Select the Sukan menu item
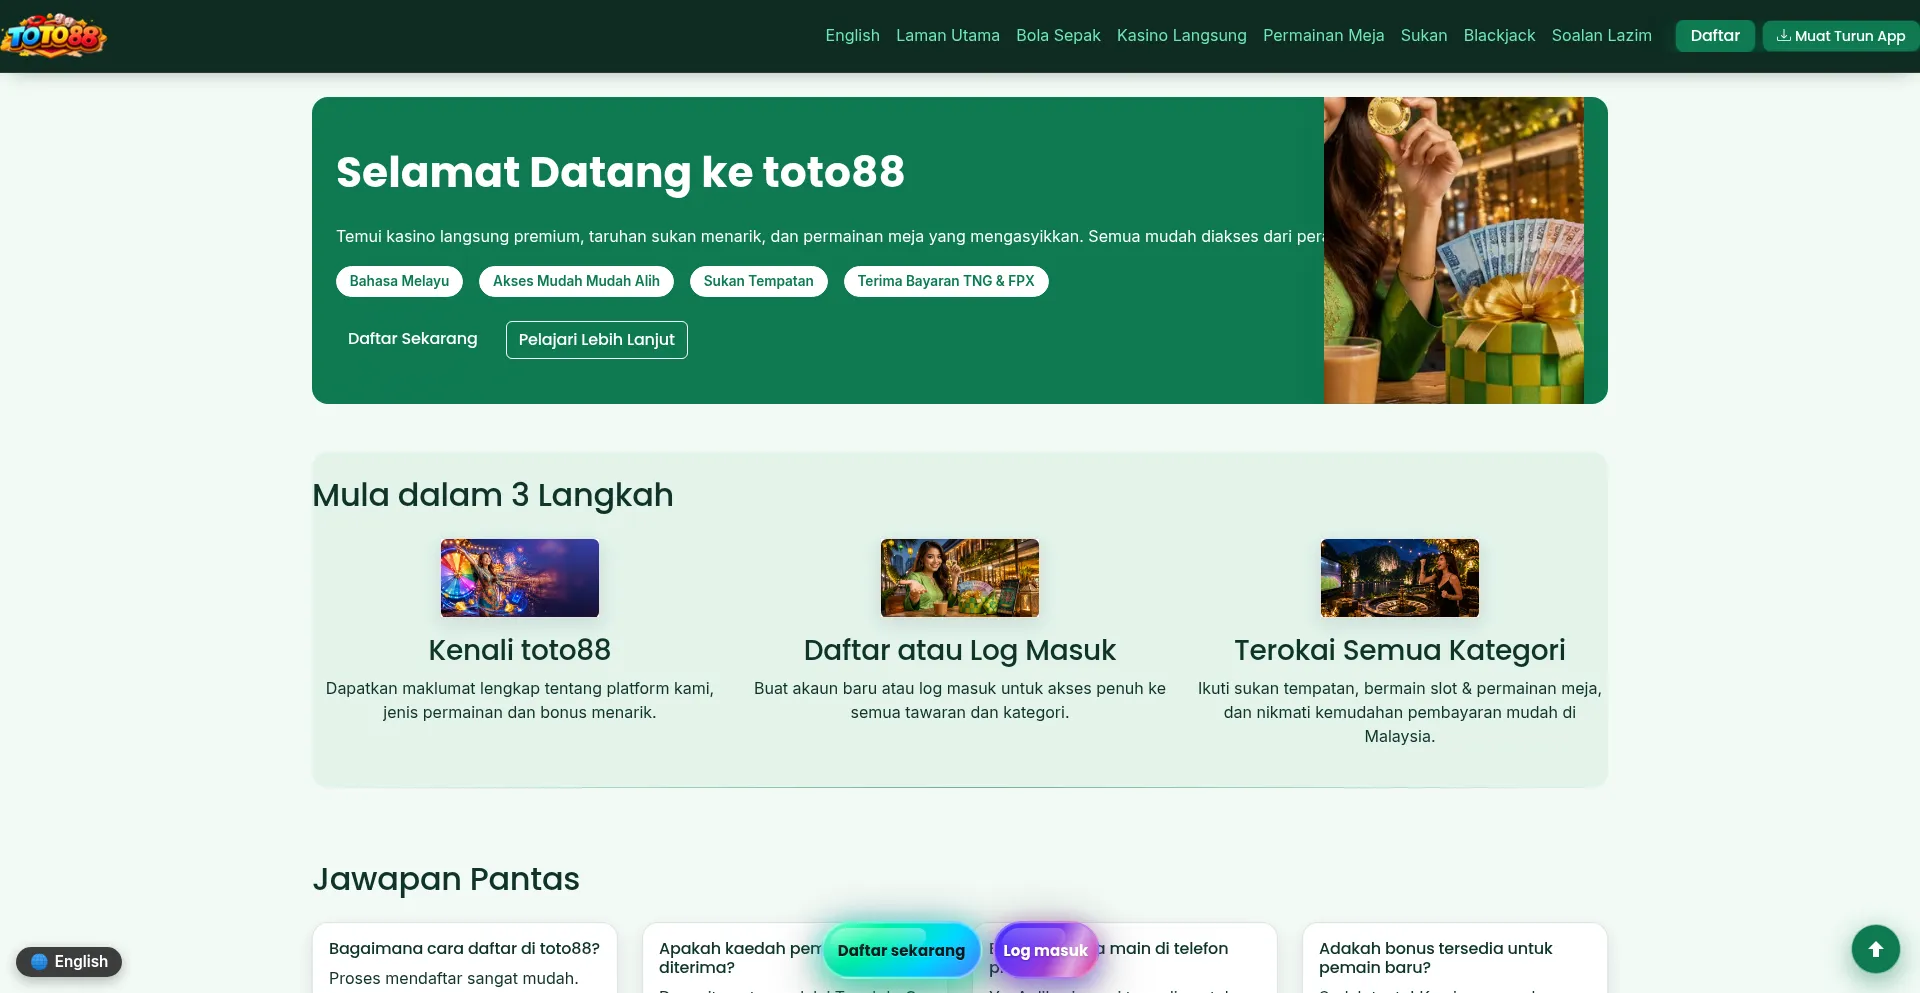The height and width of the screenshot is (993, 1920). click(x=1423, y=35)
